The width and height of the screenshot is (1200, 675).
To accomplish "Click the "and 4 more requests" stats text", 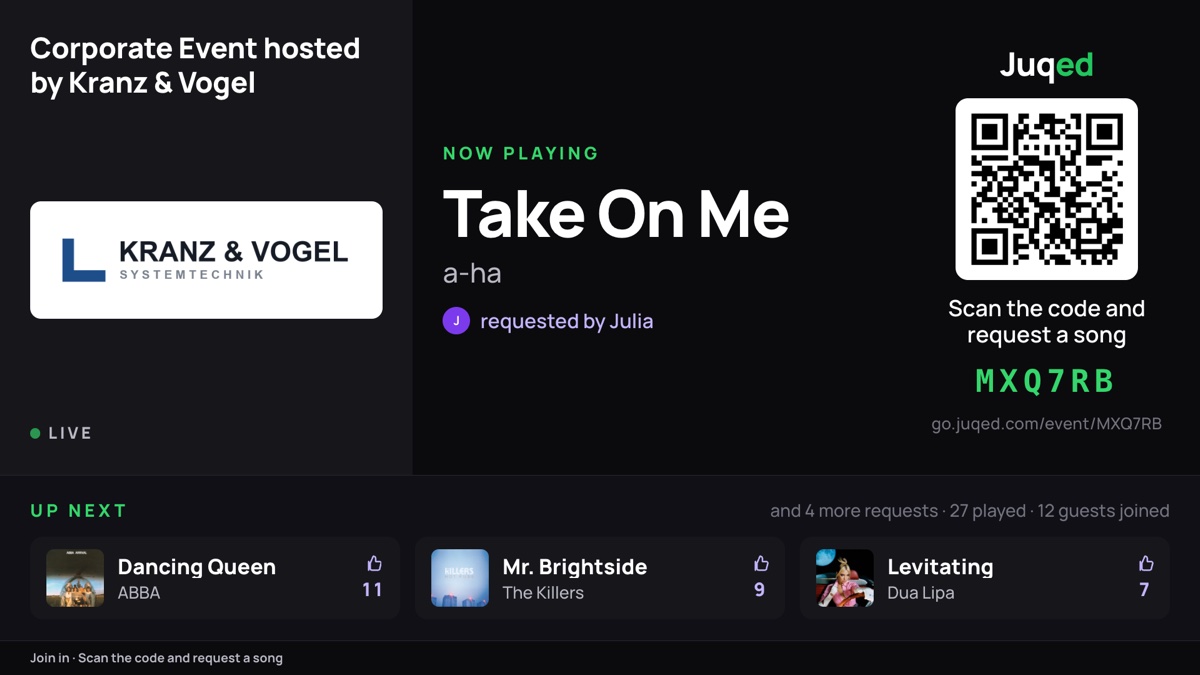I will point(854,511).
